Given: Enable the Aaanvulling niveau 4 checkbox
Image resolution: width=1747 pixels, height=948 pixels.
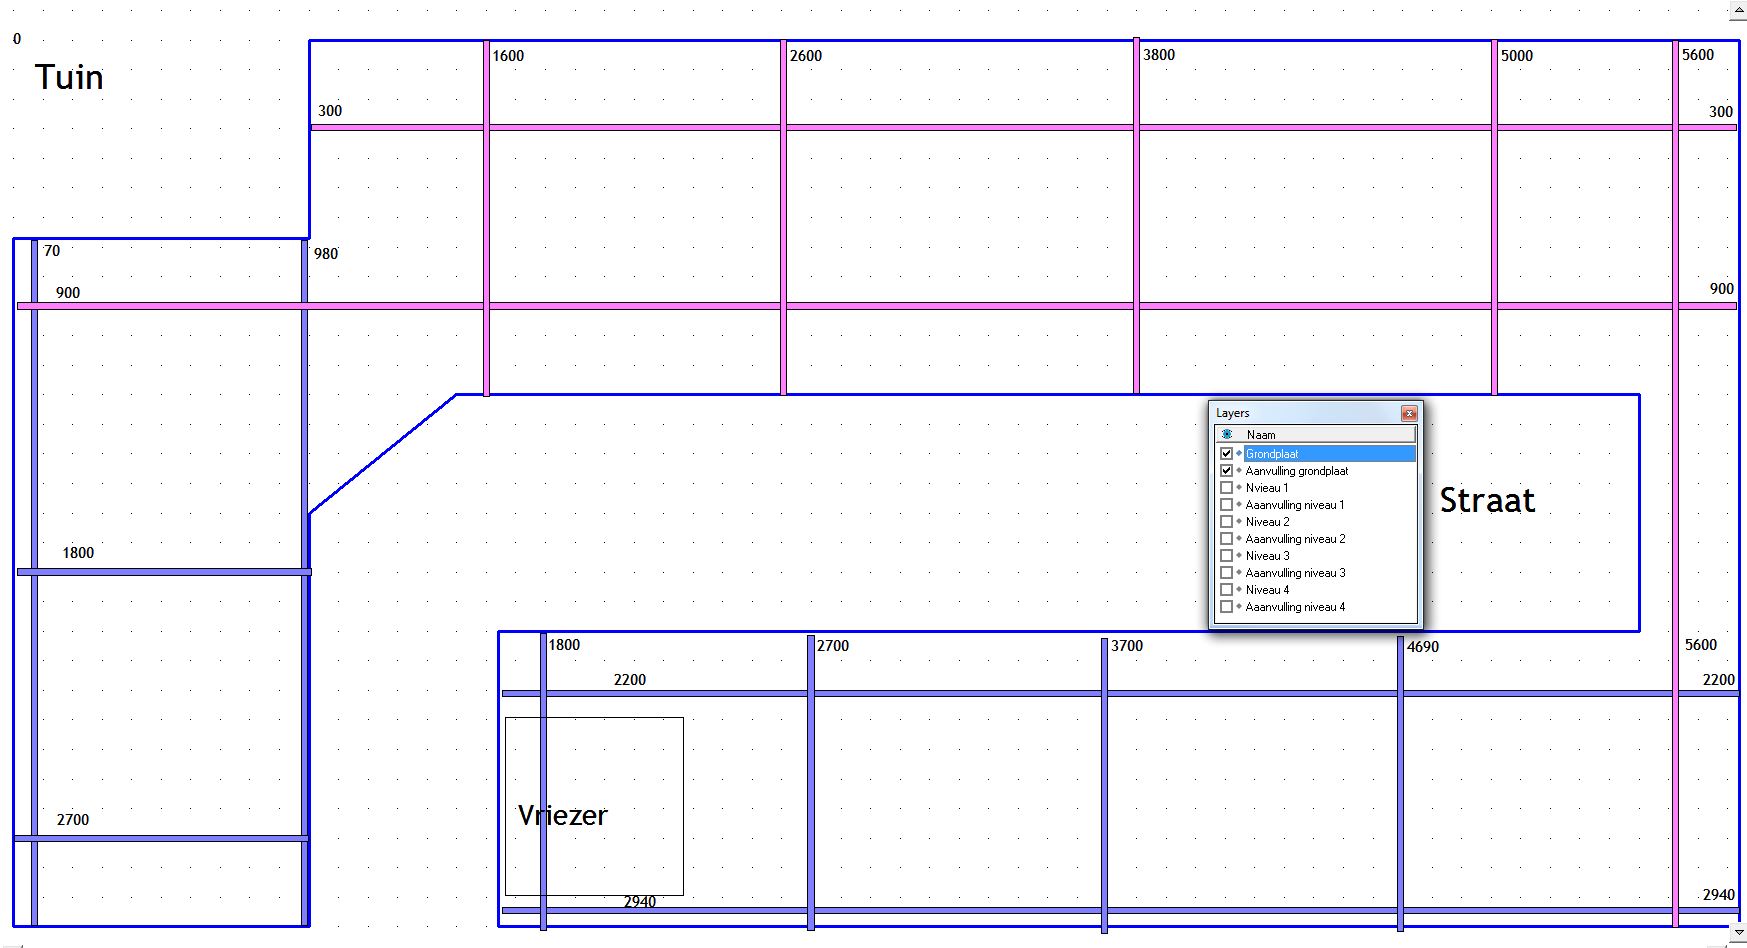Looking at the screenshot, I should pyautogui.click(x=1226, y=607).
